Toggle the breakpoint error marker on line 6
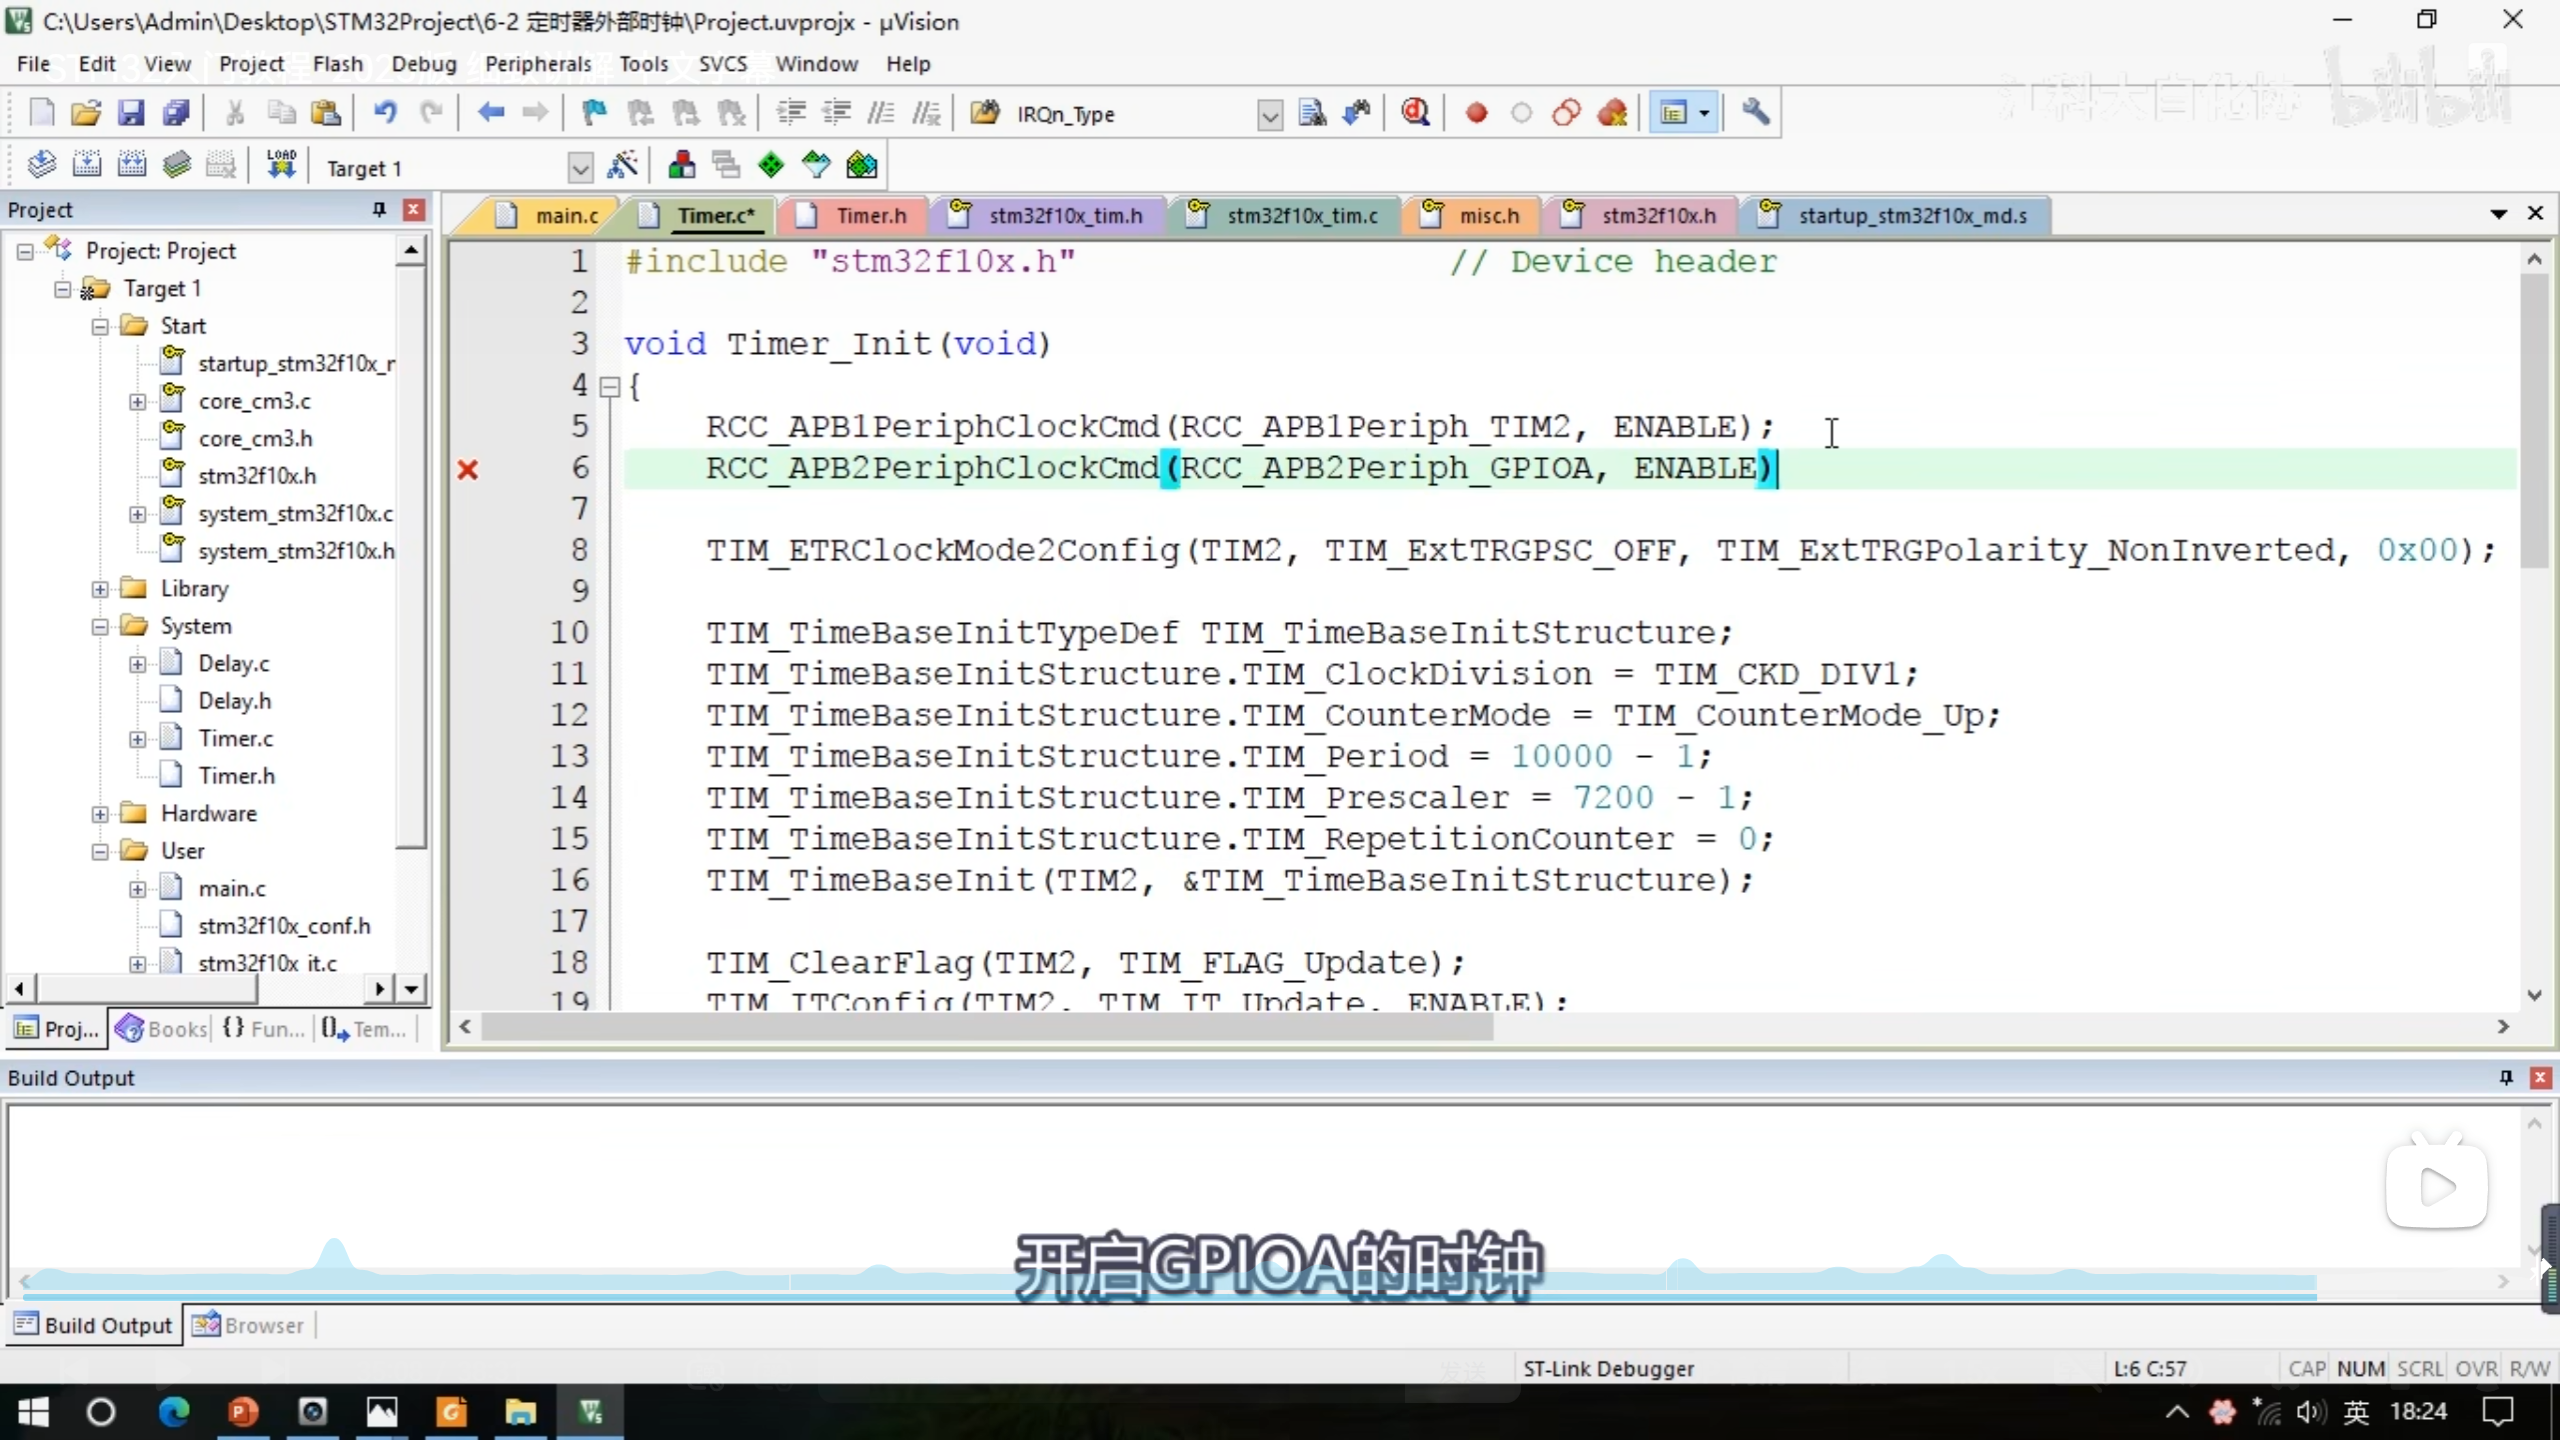 (x=467, y=470)
